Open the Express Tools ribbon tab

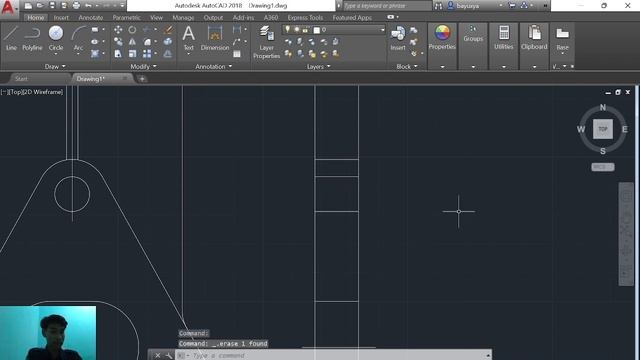[x=305, y=18]
